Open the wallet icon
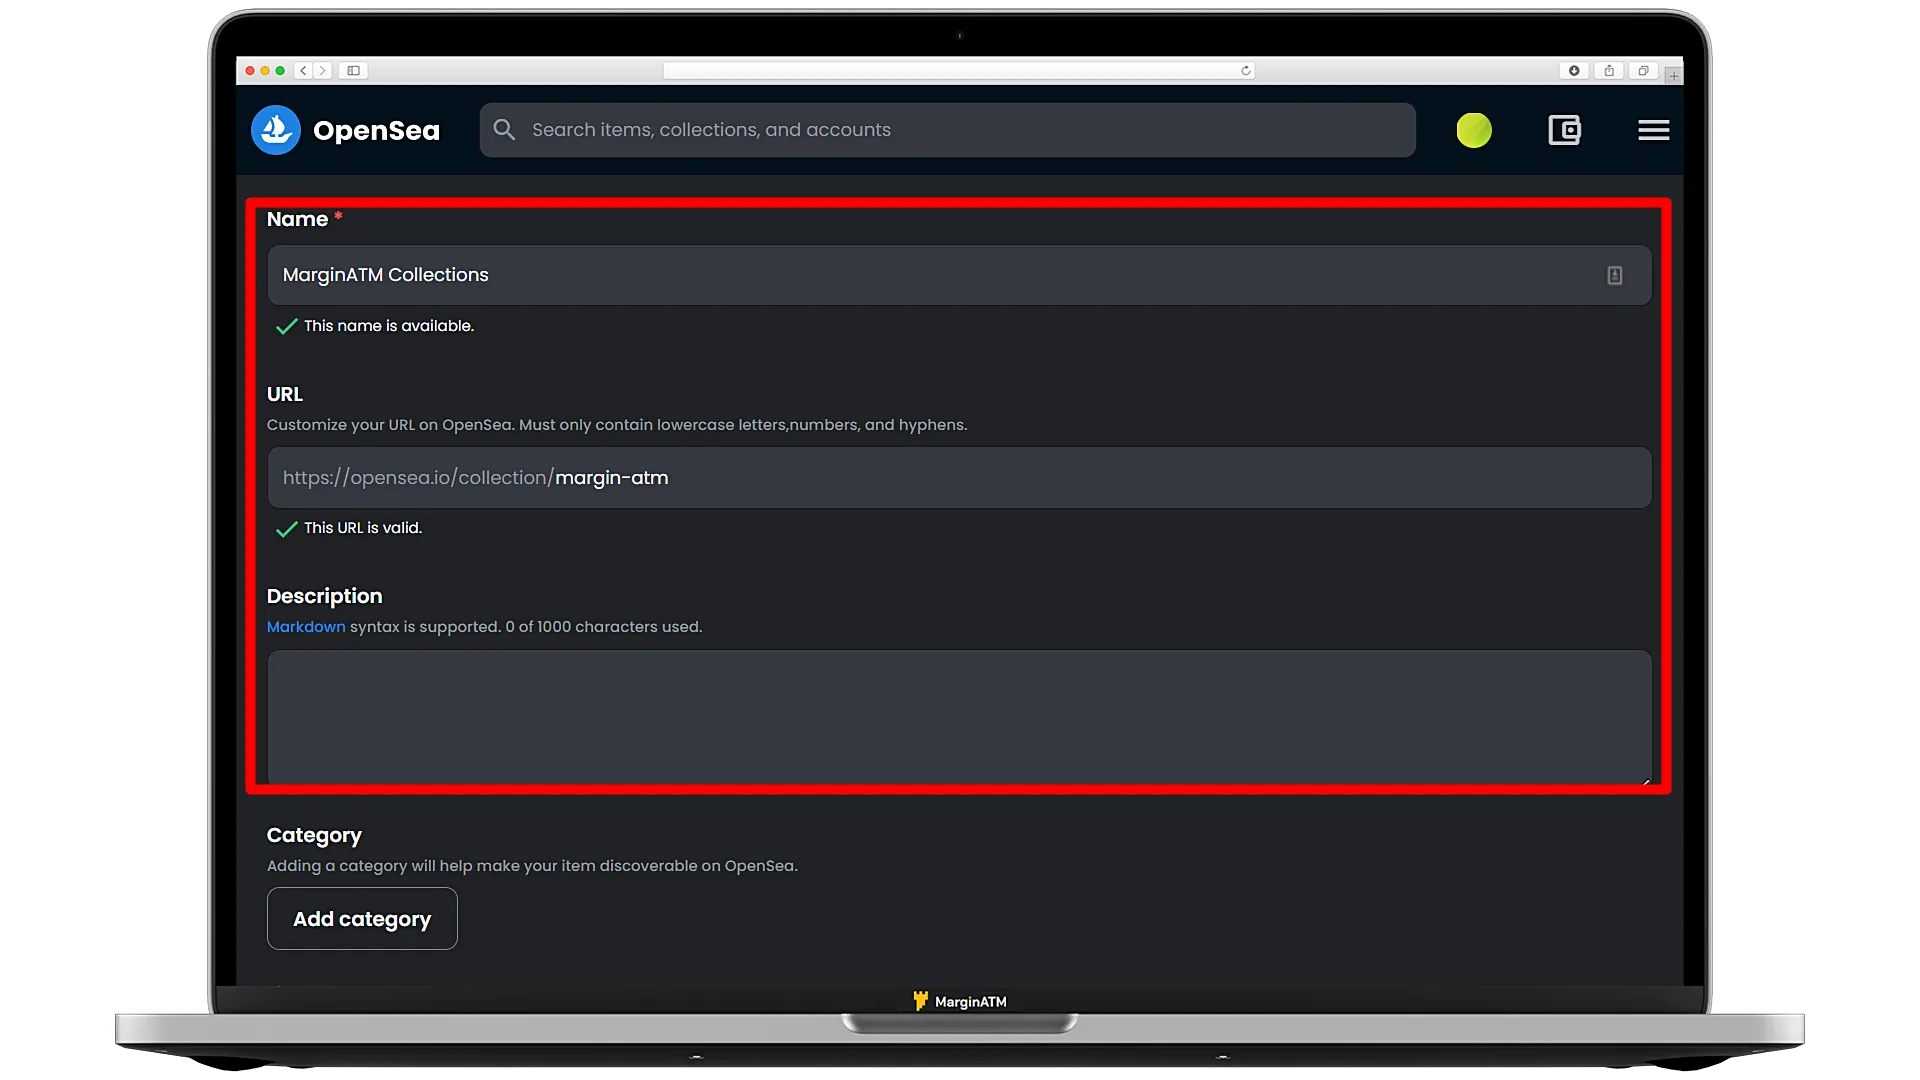This screenshot has height=1080, width=1920. (1564, 130)
